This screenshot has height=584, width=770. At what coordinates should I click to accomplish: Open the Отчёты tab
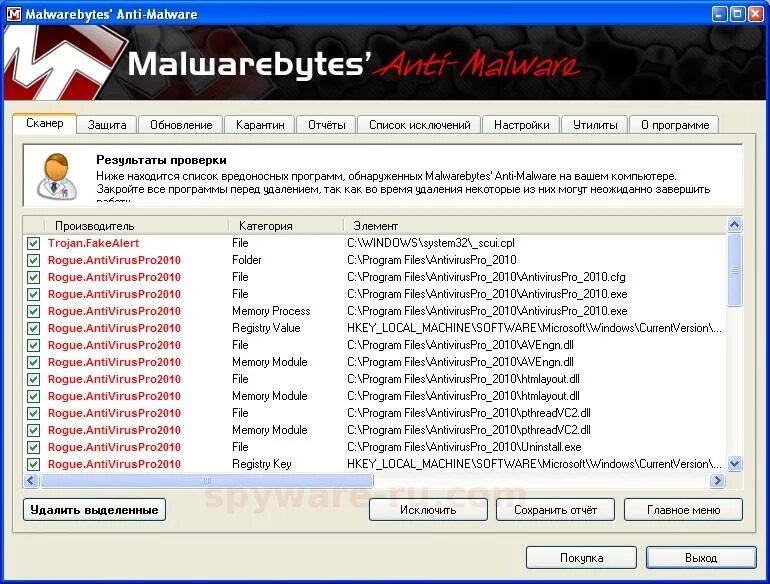point(327,125)
